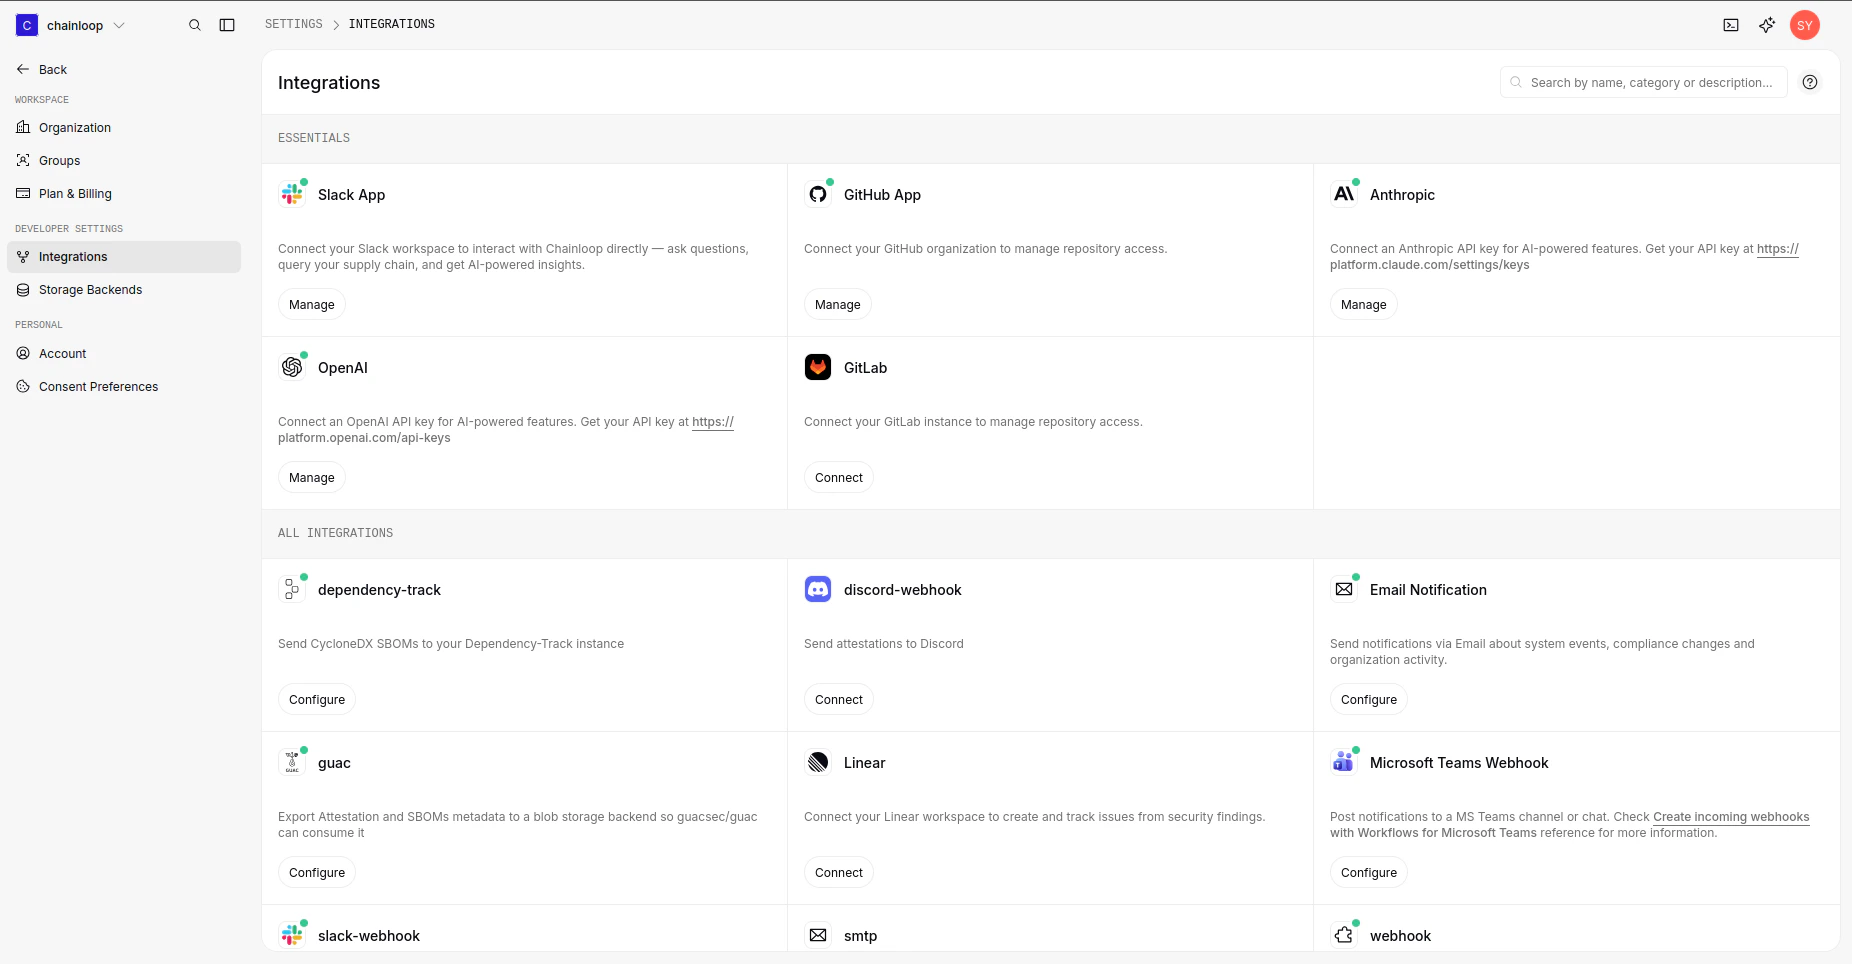1852x964 pixels.
Task: Click the discord-webhook logo icon
Action: click(x=818, y=589)
